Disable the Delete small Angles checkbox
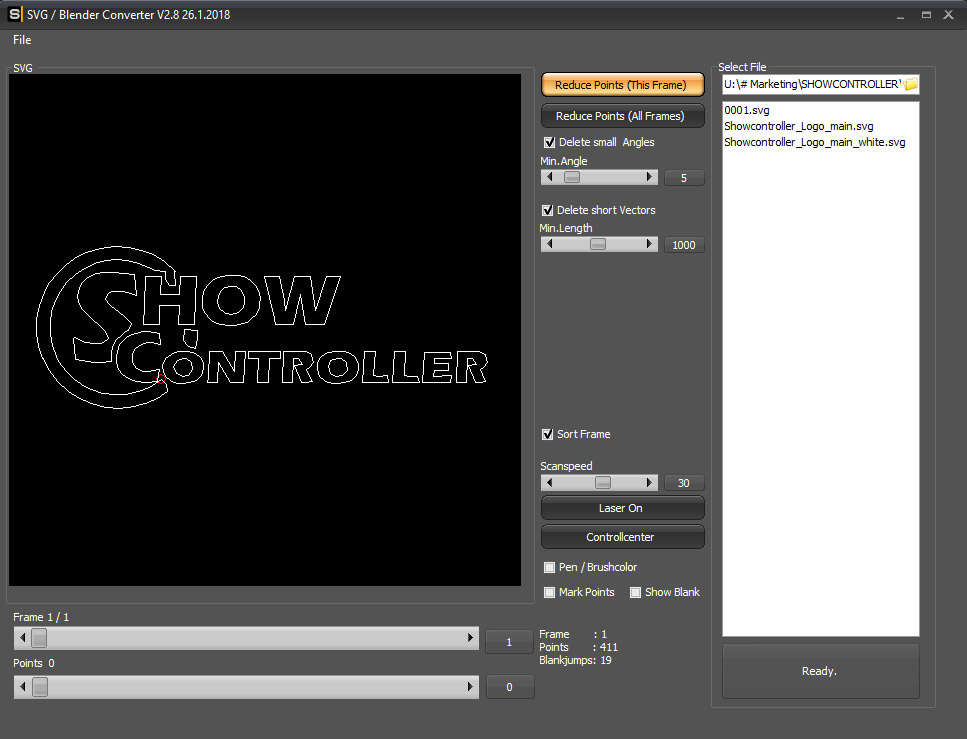The image size is (967, 739). tap(548, 142)
